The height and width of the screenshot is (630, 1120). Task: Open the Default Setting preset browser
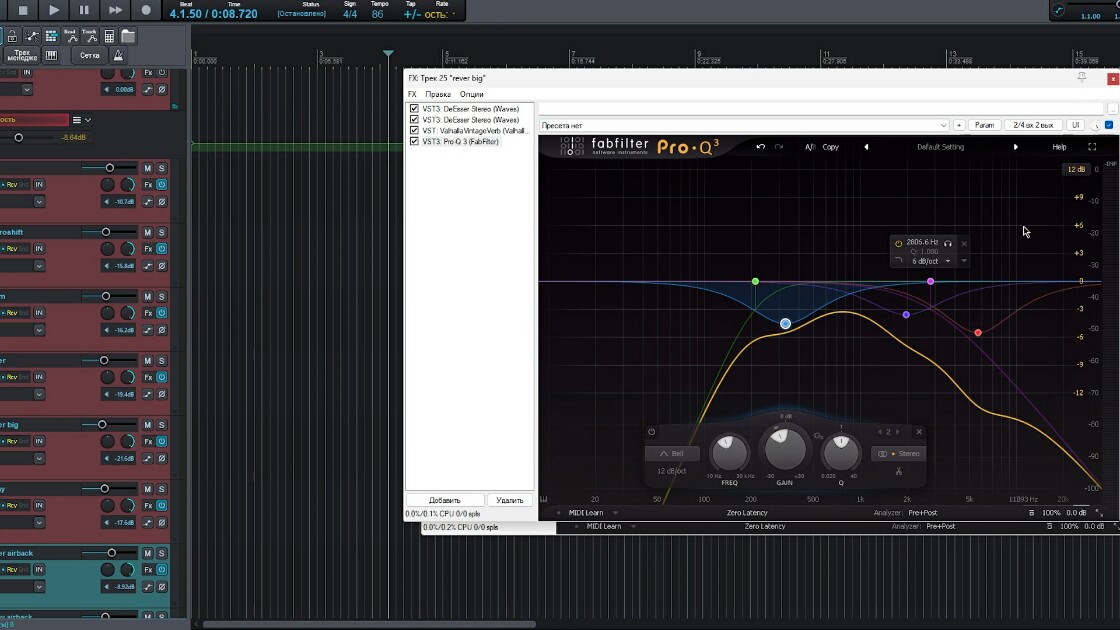(940, 147)
